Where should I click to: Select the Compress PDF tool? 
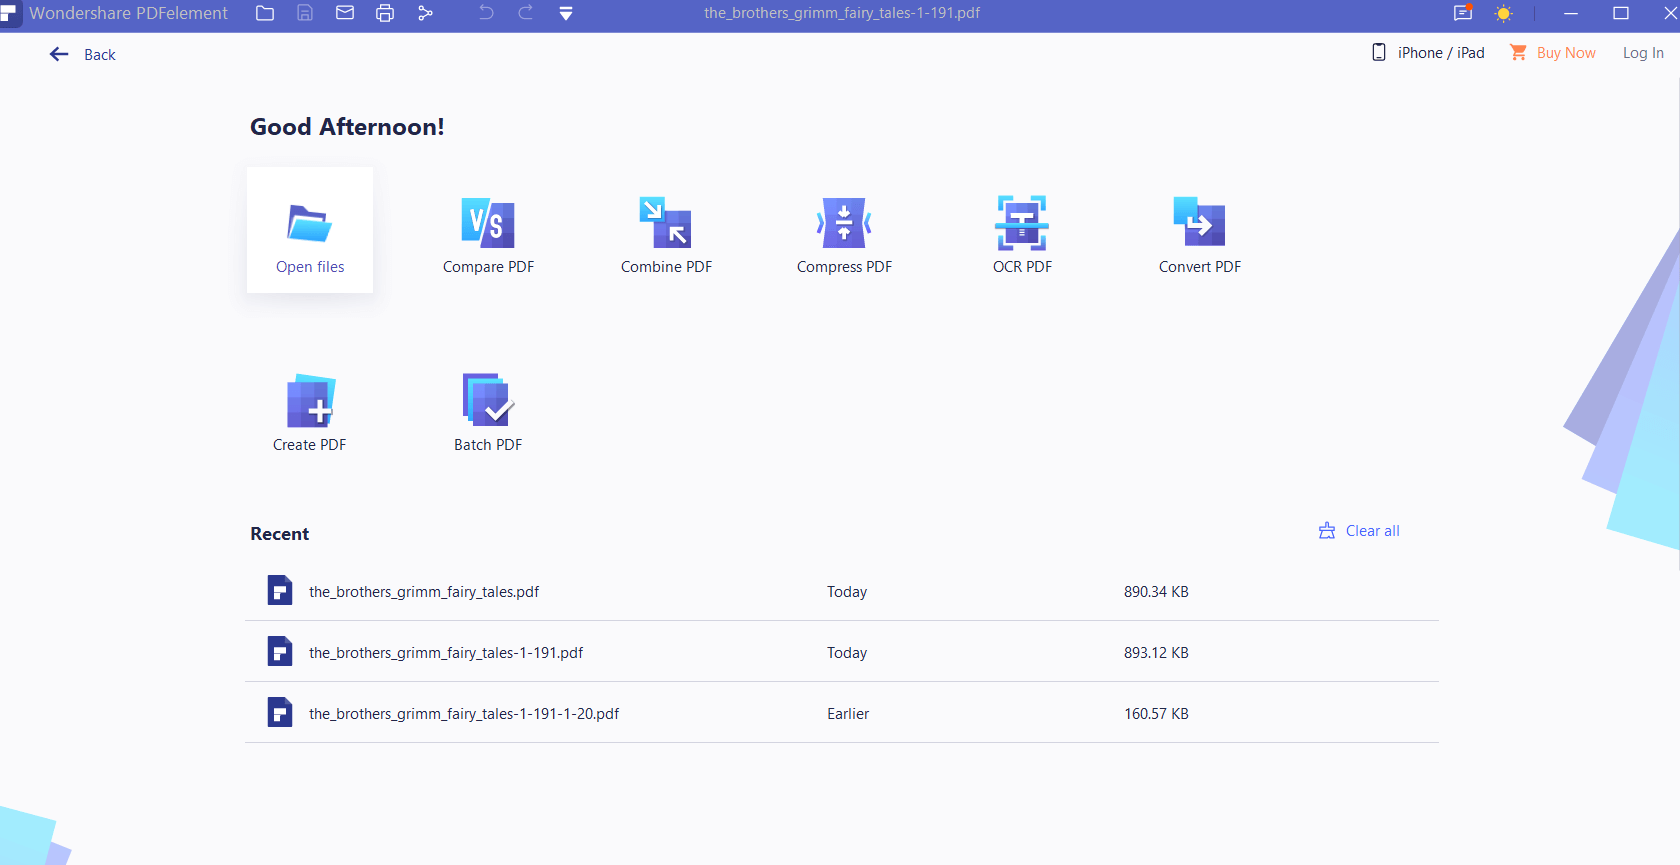(844, 234)
